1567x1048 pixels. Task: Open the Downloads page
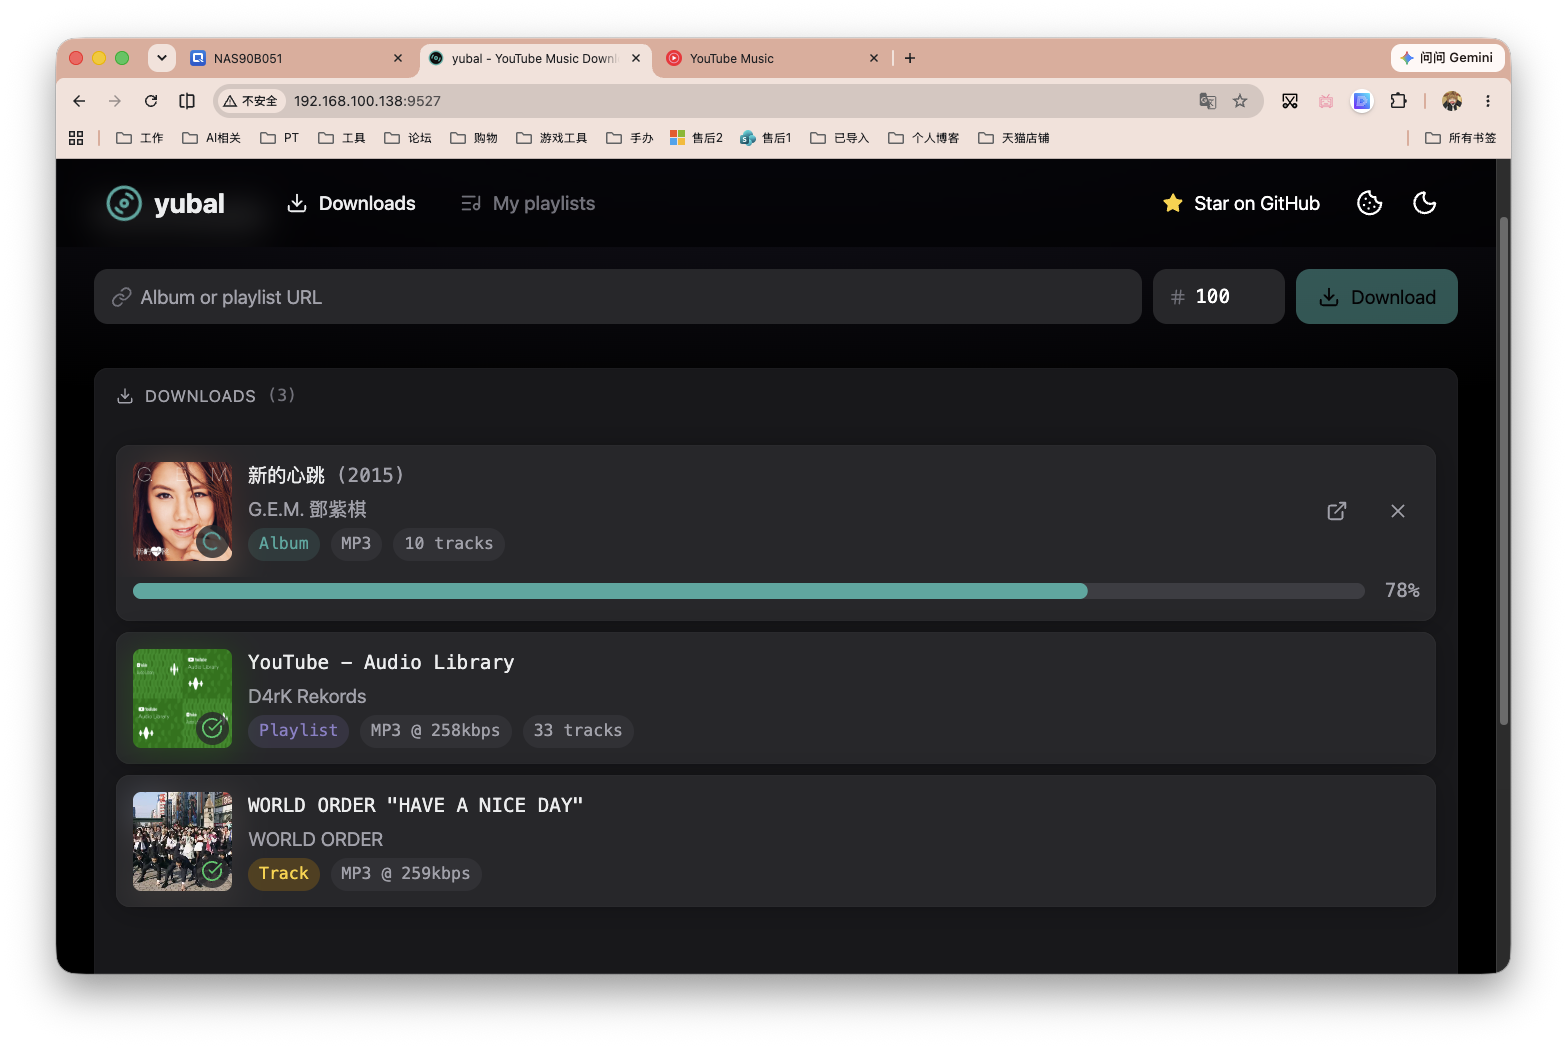351,203
